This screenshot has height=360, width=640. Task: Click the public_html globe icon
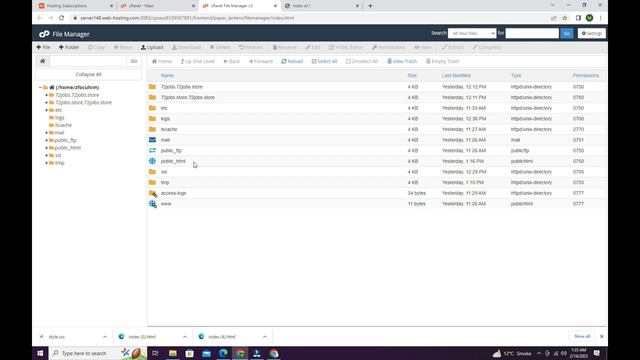152,161
